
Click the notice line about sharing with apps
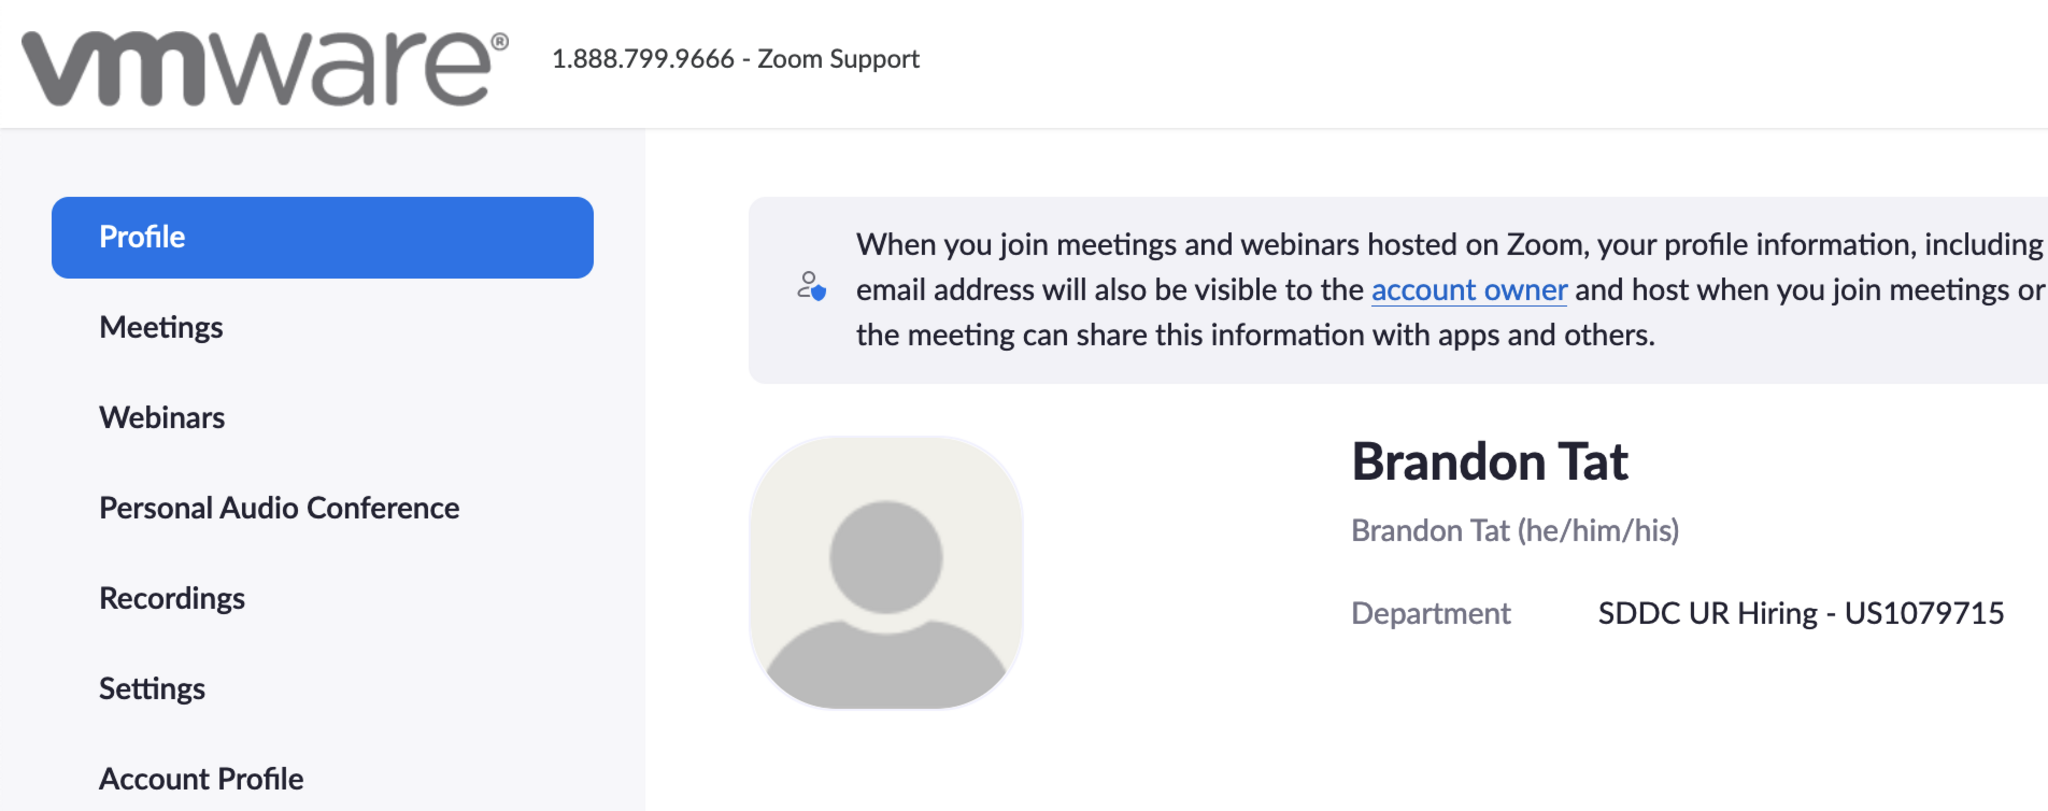(x=1255, y=335)
